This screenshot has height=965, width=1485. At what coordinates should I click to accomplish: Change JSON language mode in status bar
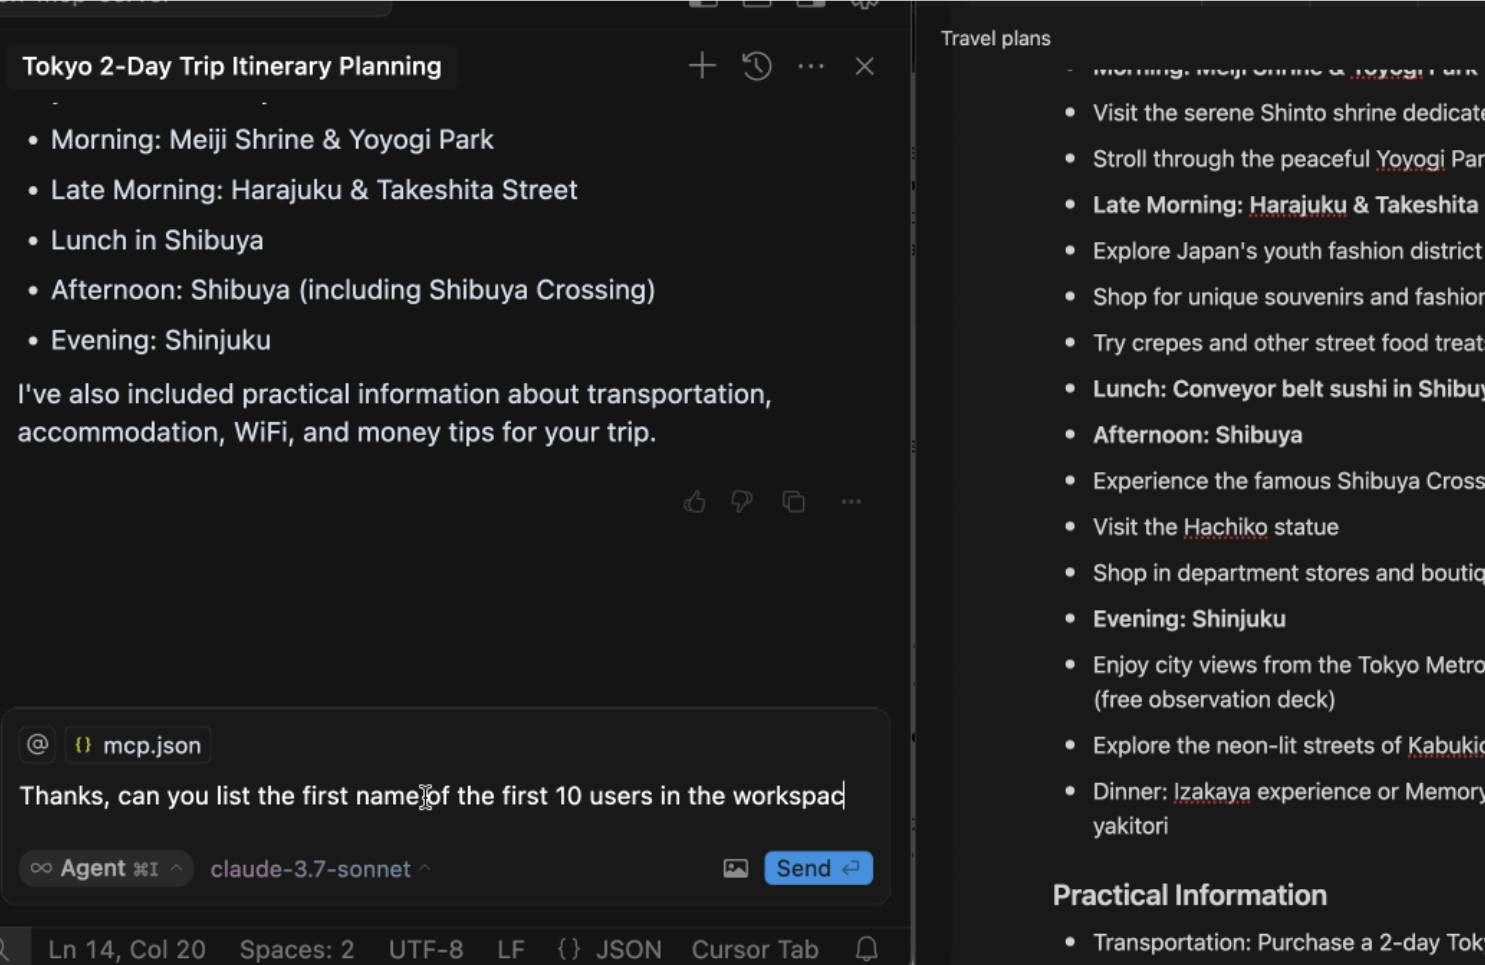[x=610, y=949]
